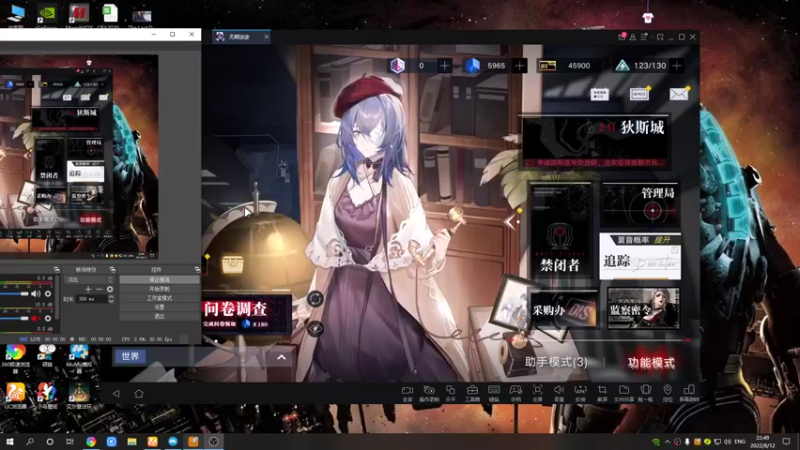This screenshot has height=450, width=800.
Task: Switch to assistant mode (助手模式)
Action: pyautogui.click(x=556, y=362)
